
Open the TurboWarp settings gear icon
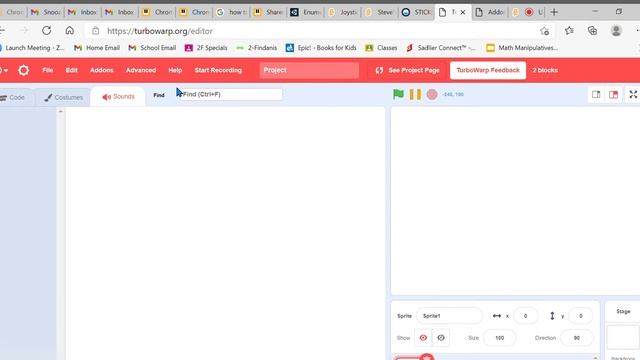click(x=24, y=70)
